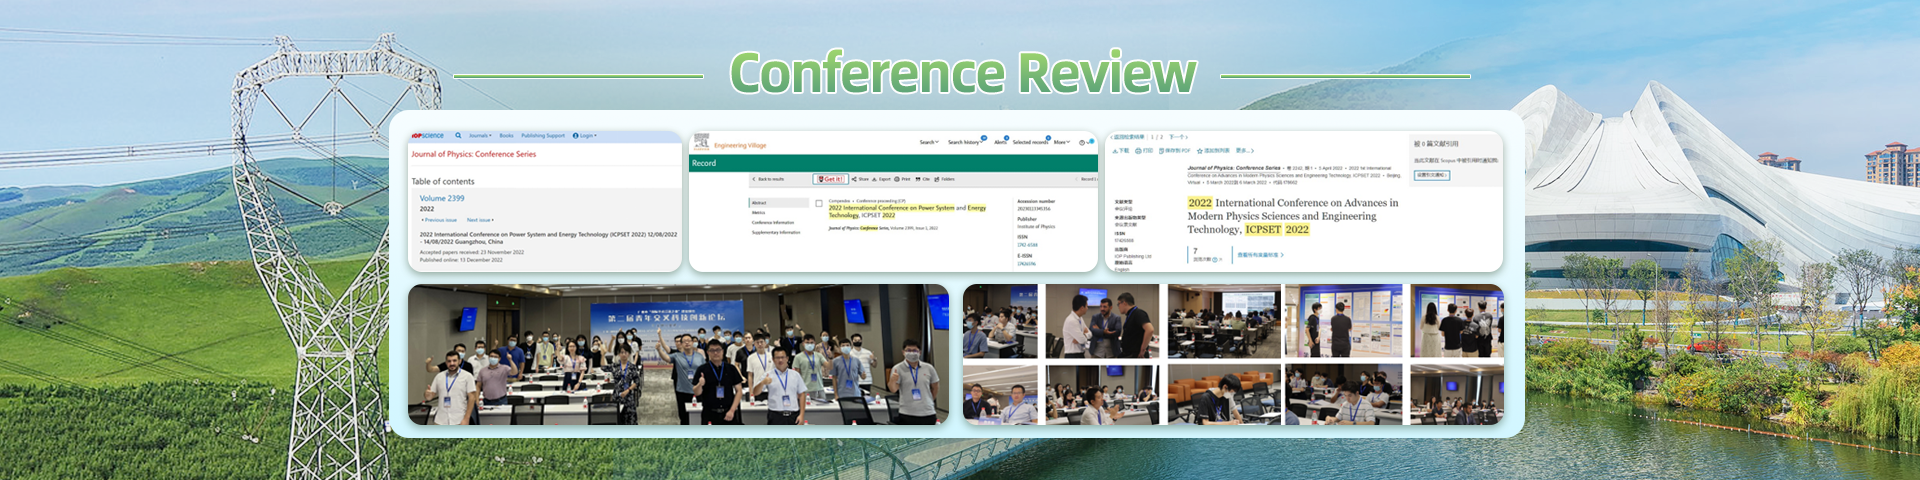Open the Volume 2399 link

442,198
